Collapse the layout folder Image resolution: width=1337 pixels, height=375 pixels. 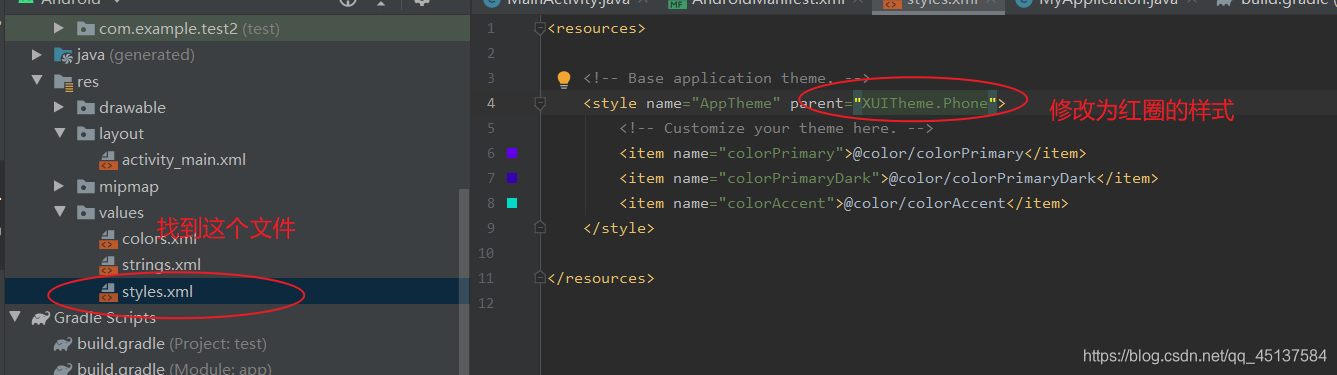tap(59, 133)
